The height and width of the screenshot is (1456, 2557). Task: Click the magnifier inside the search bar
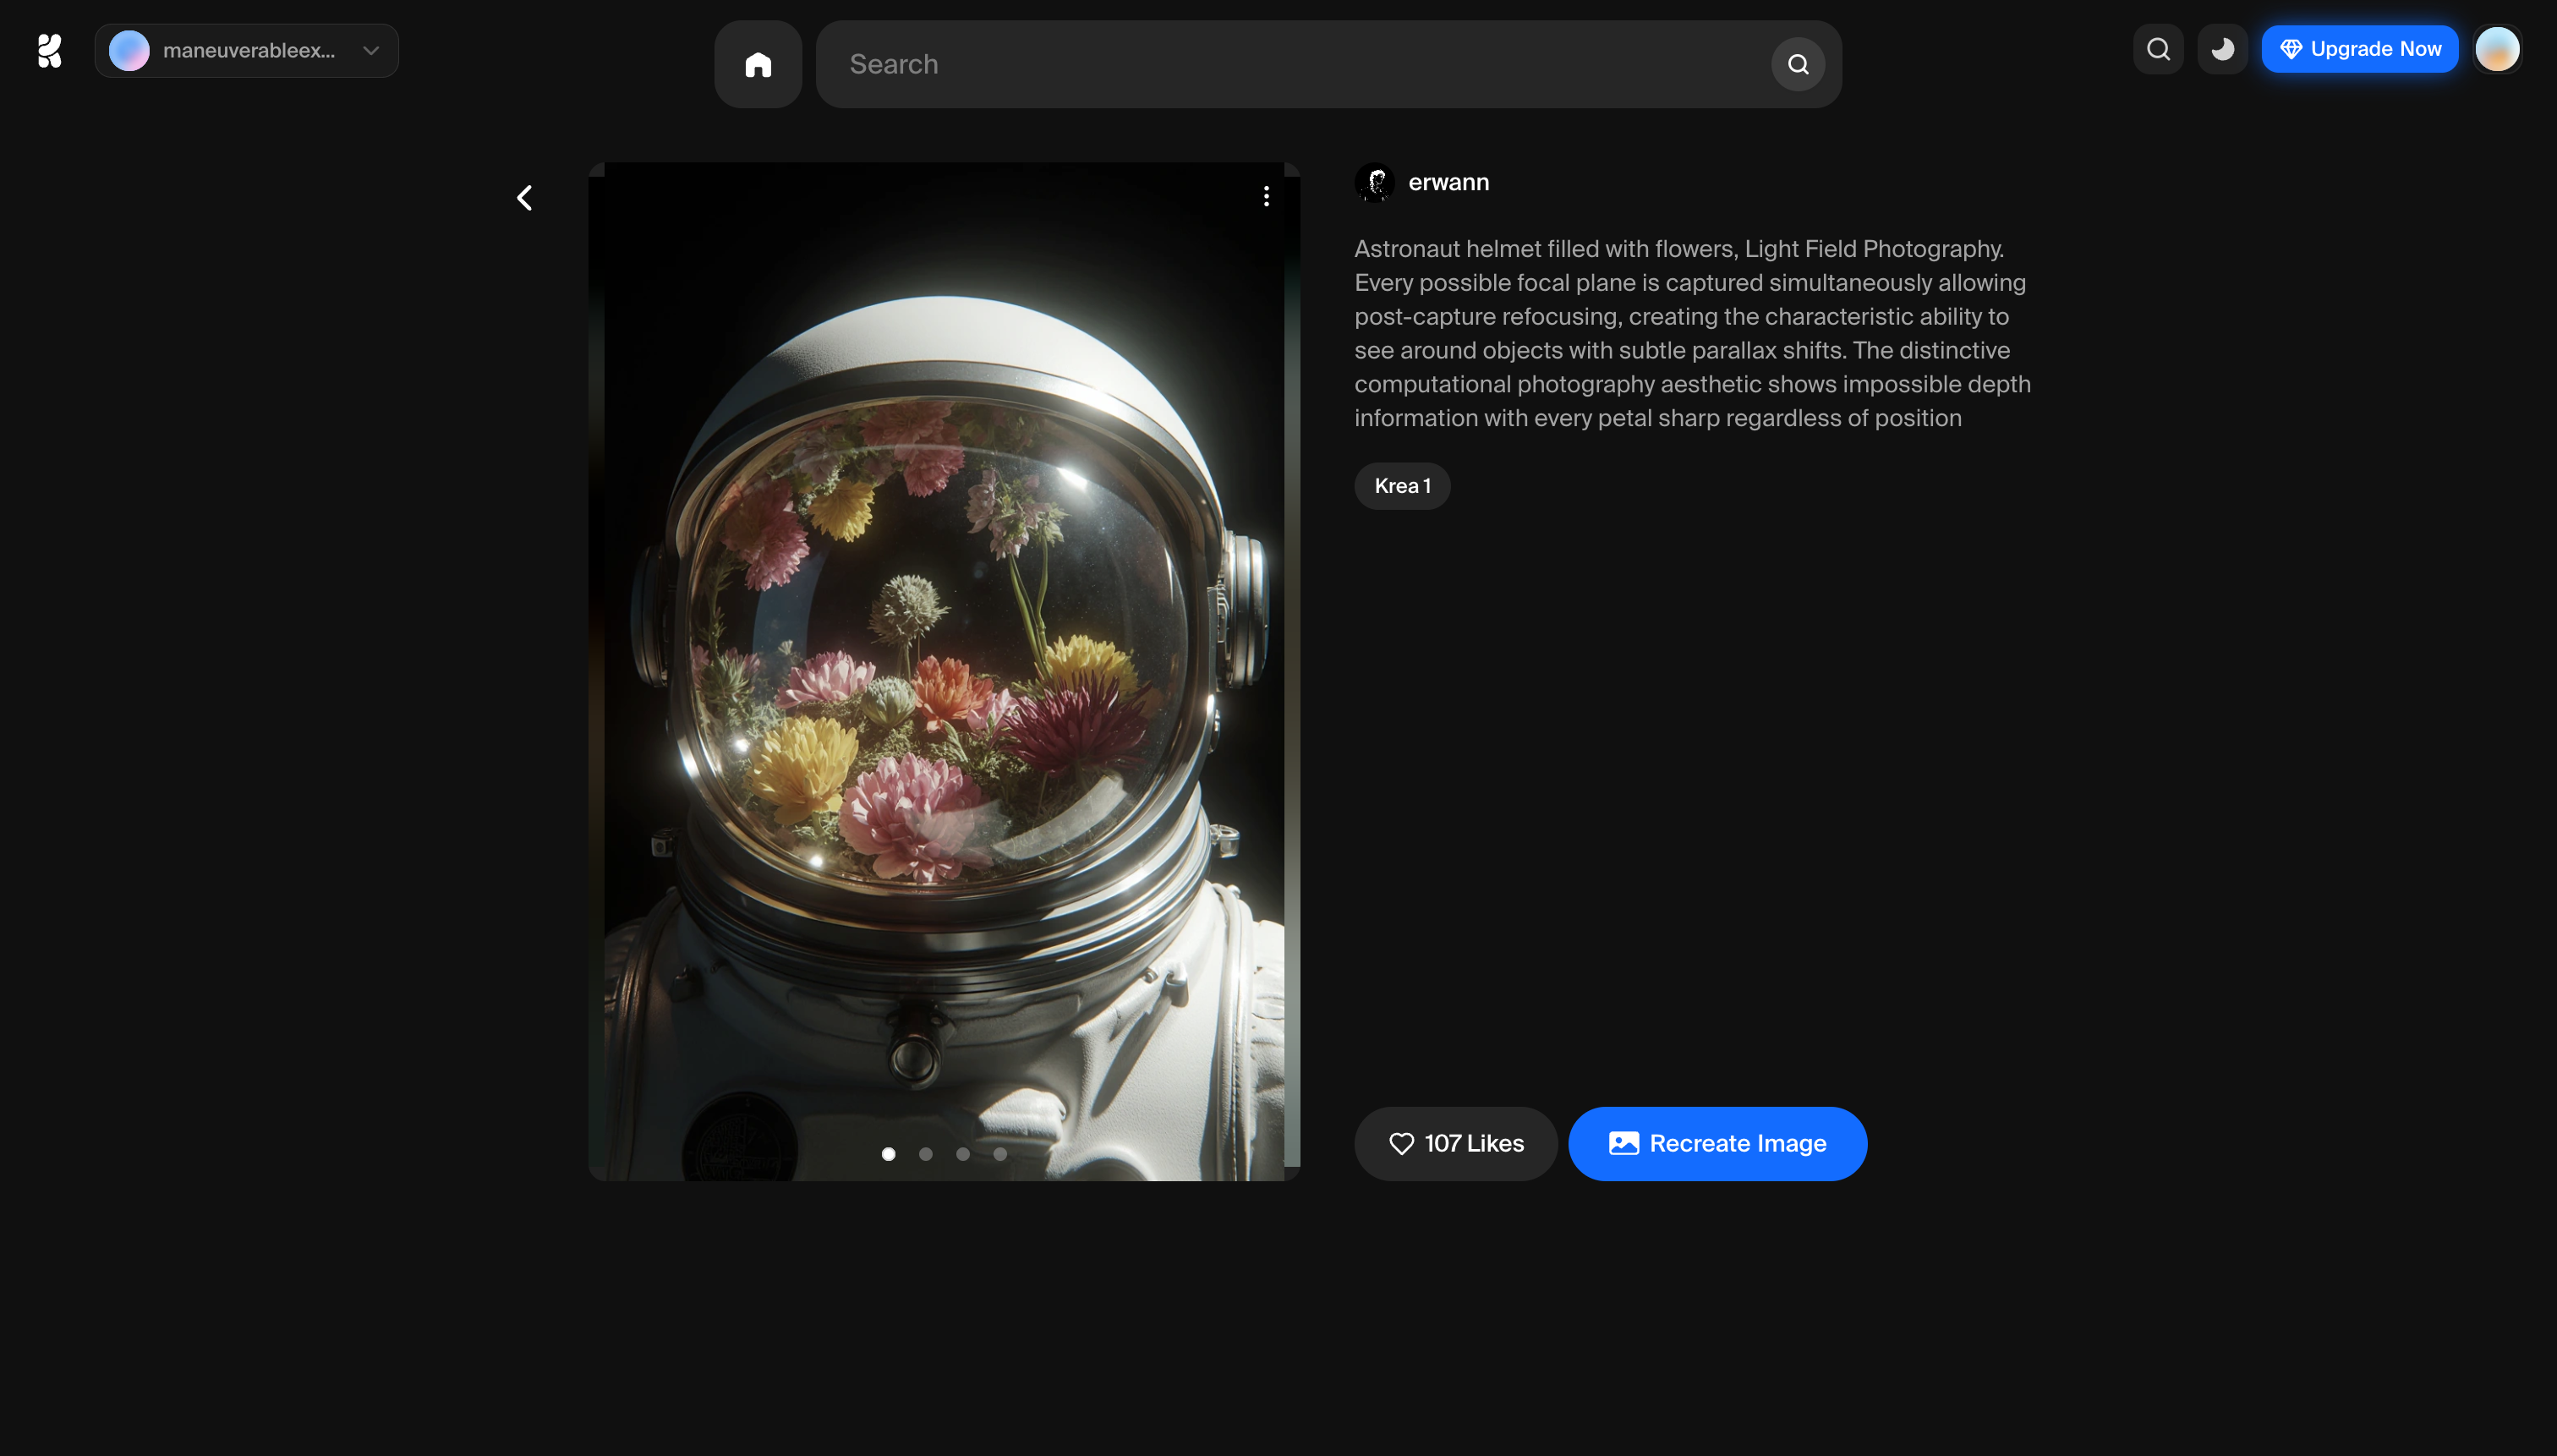click(1798, 65)
